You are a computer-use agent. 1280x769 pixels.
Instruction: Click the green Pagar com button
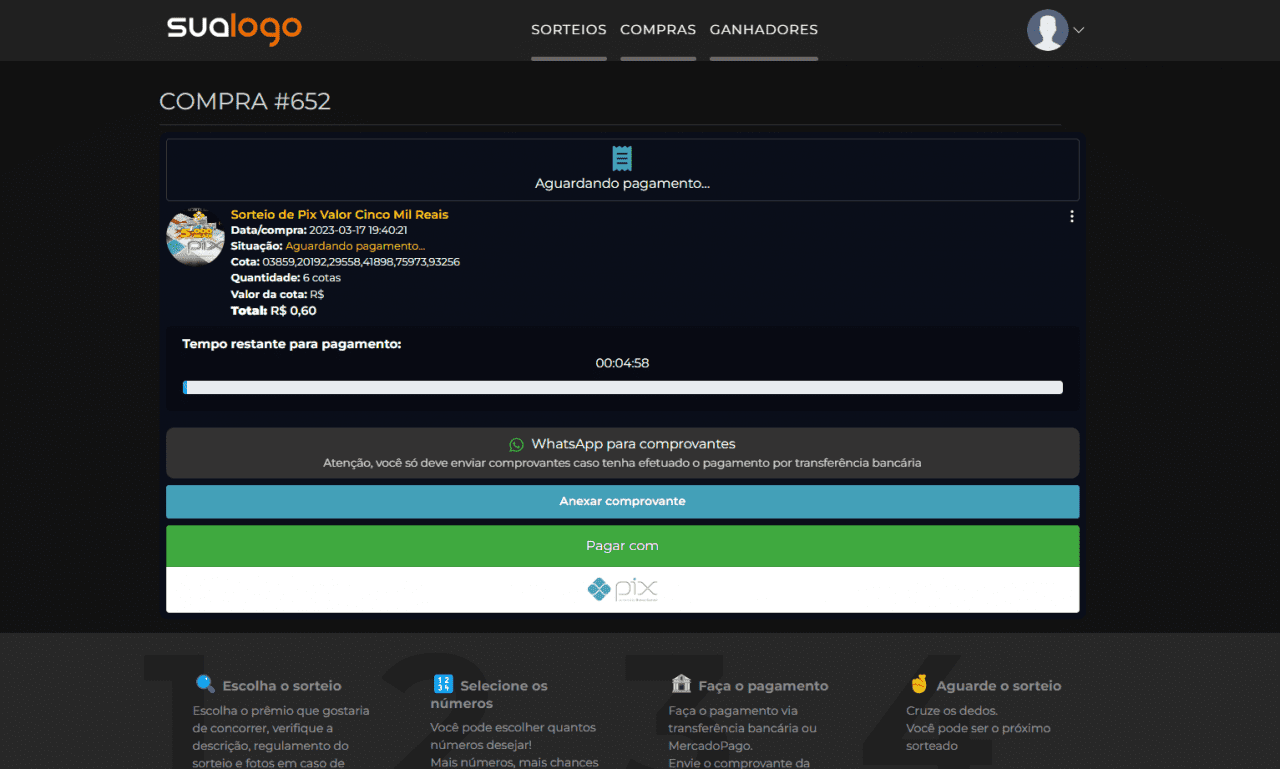coord(622,546)
